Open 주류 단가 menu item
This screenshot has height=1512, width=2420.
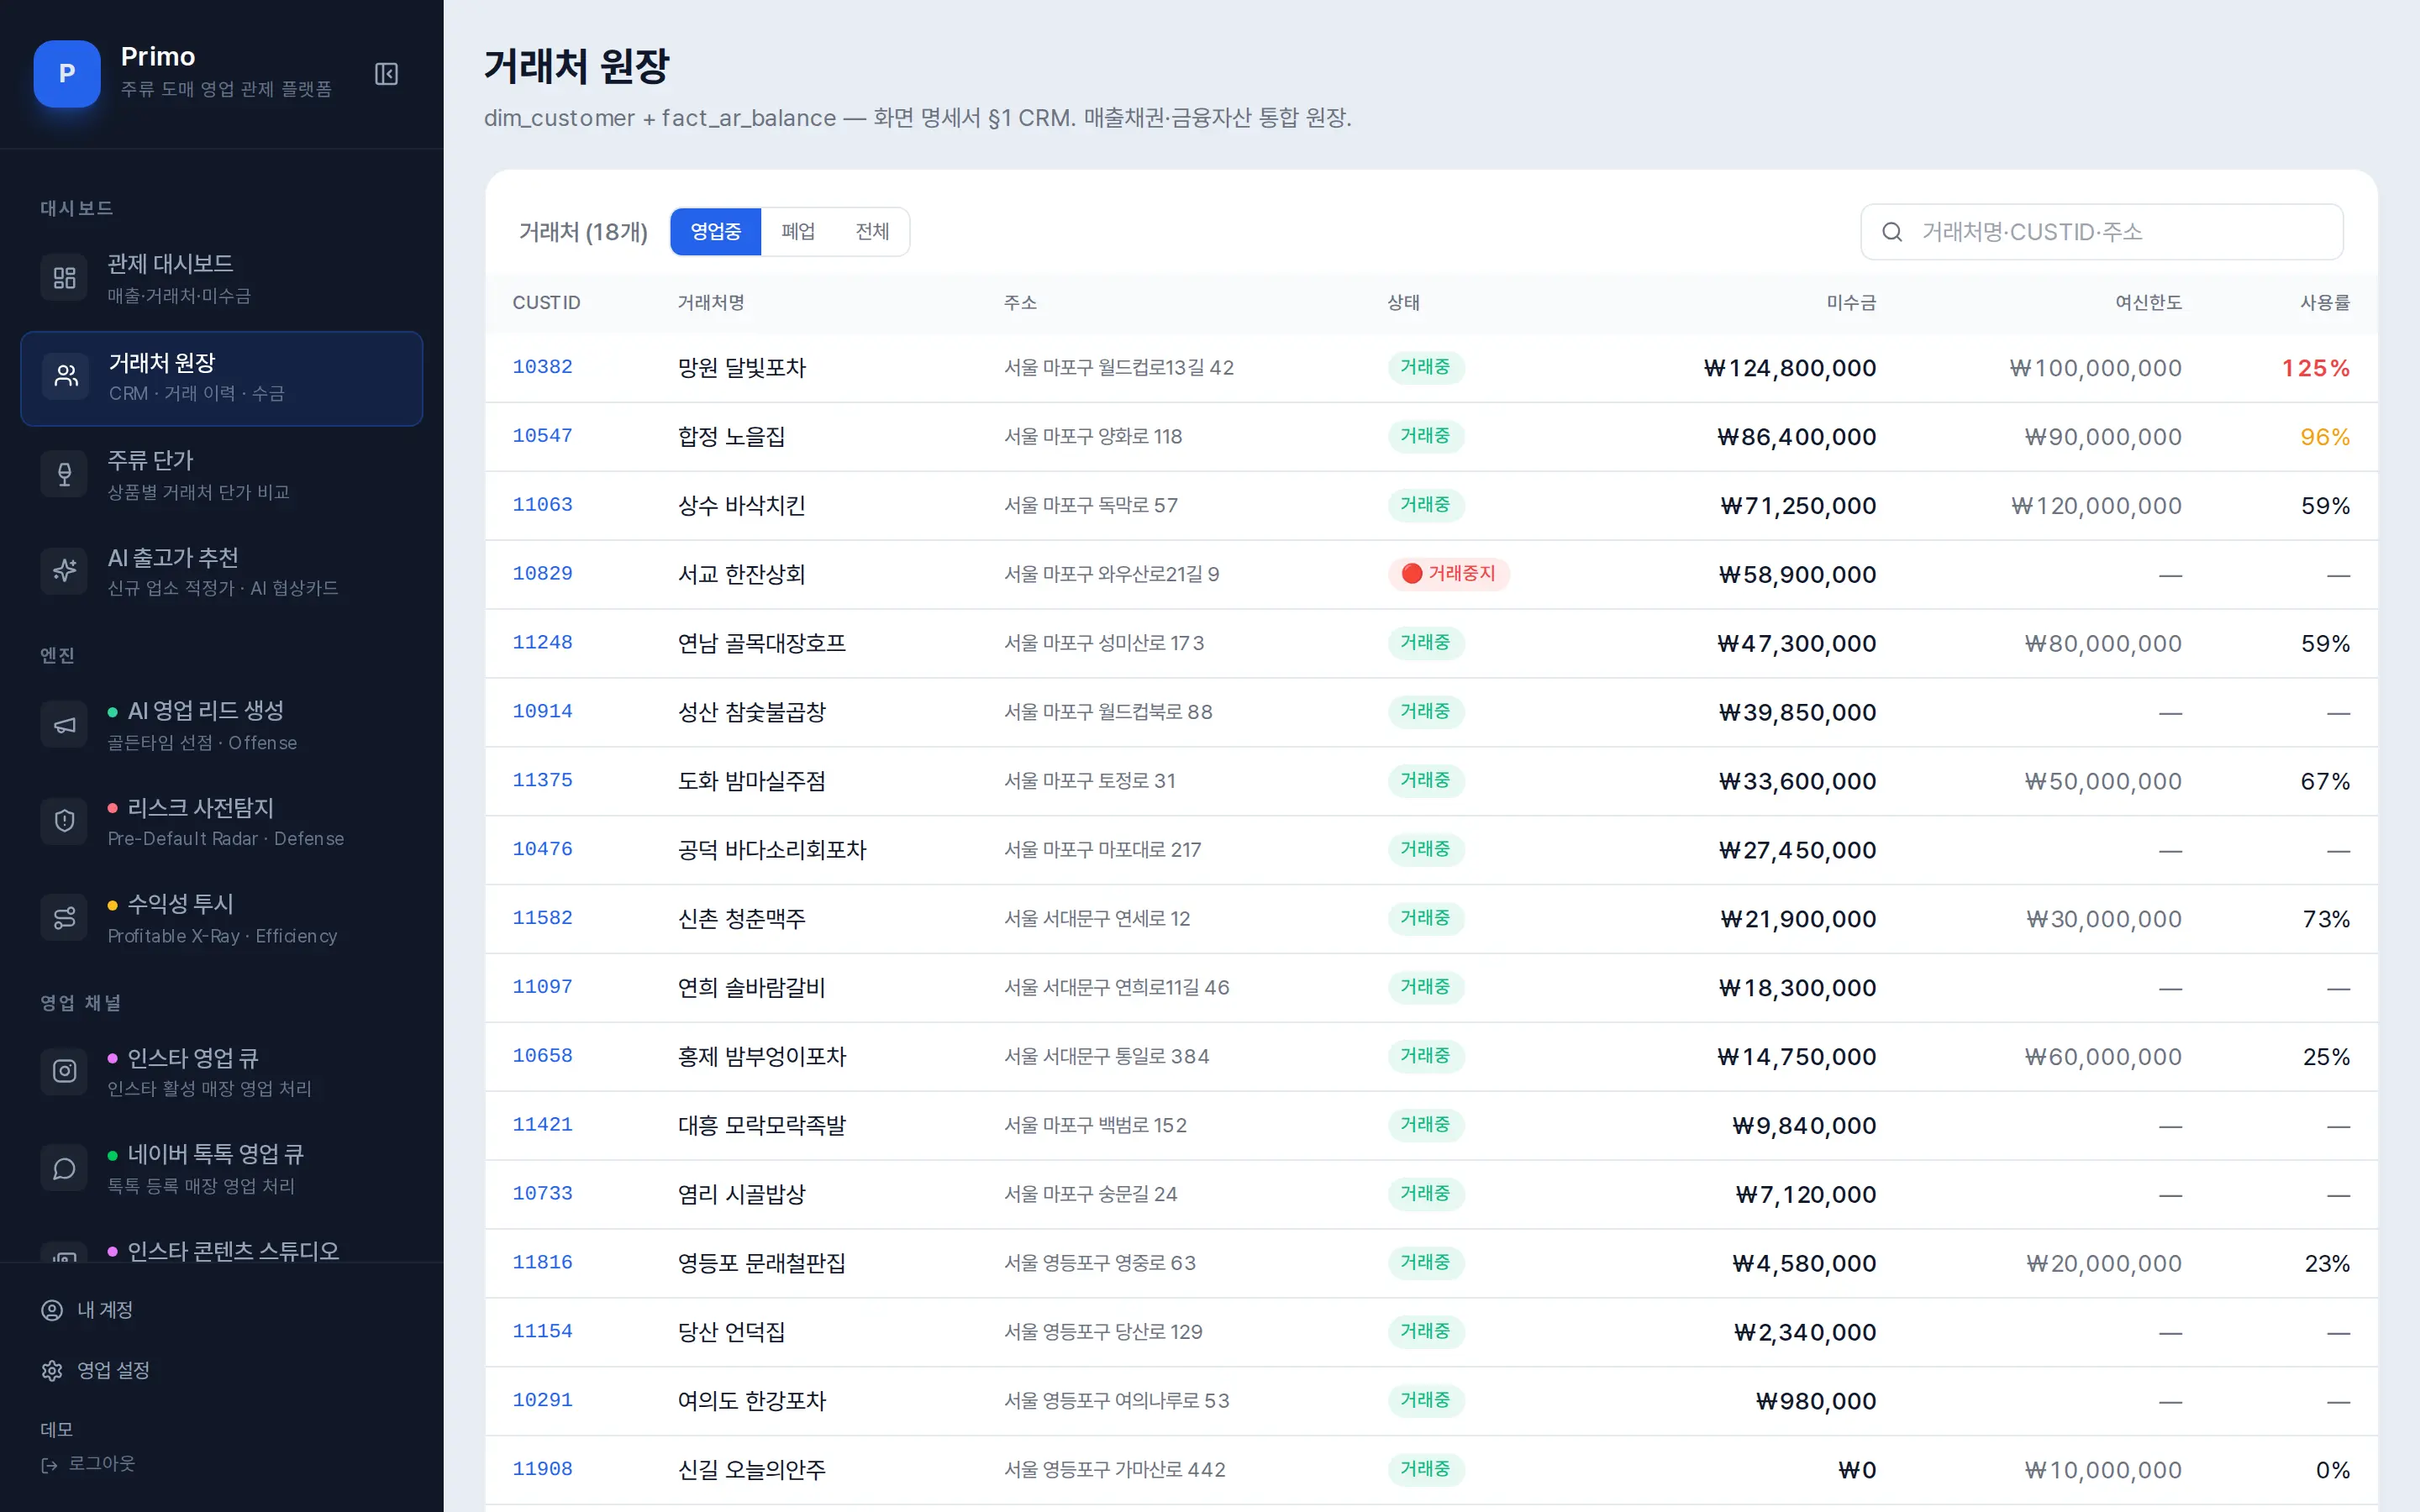222,474
